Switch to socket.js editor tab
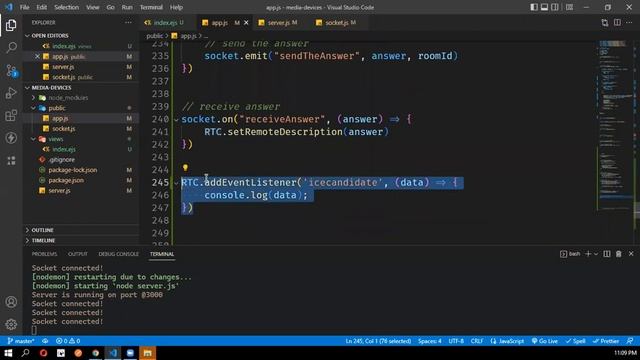Viewport: 640px width, 360px height. pyautogui.click(x=336, y=22)
